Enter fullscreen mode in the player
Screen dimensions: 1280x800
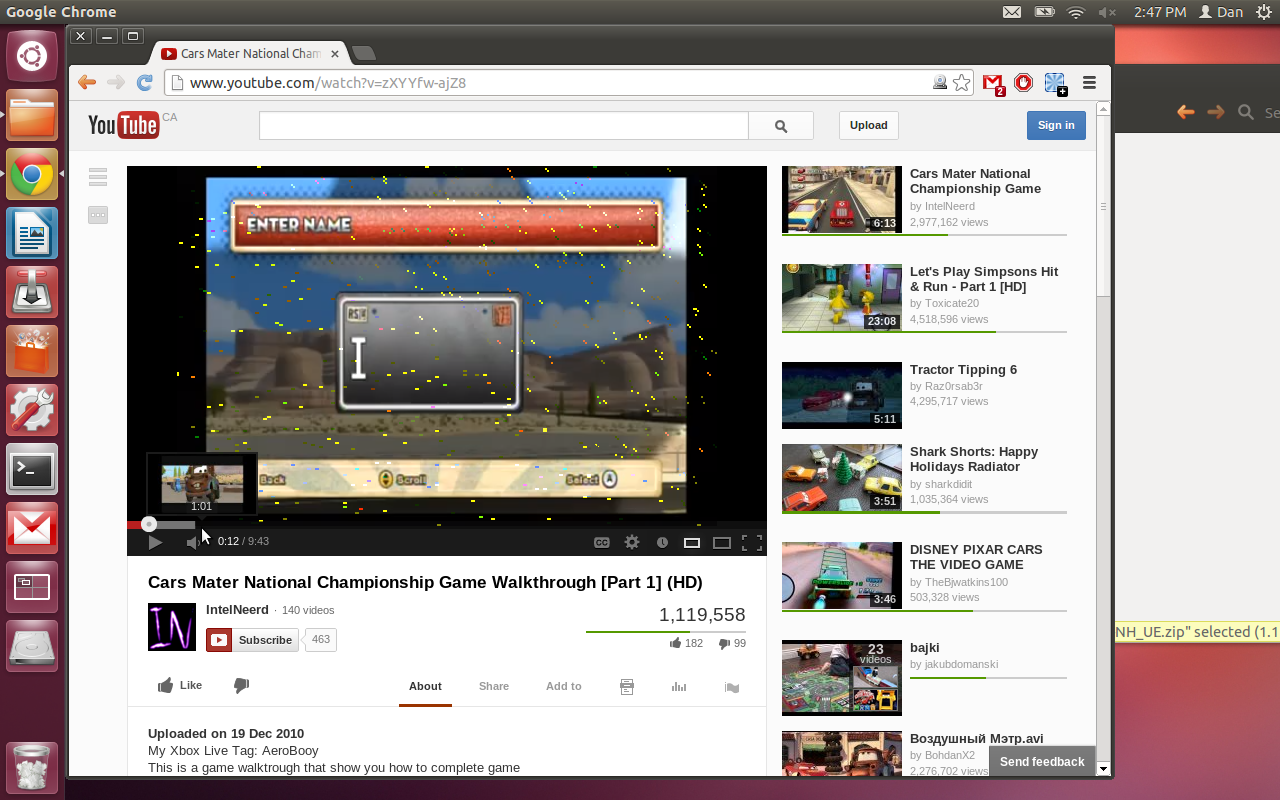click(x=752, y=543)
